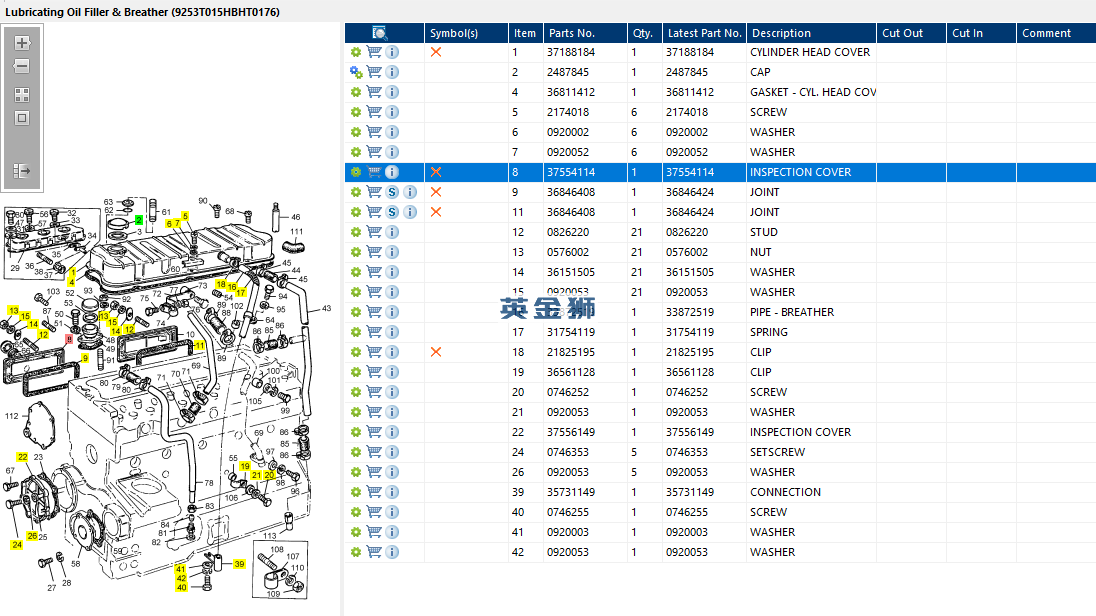
Task: Open info for CAP part row
Action: point(392,72)
